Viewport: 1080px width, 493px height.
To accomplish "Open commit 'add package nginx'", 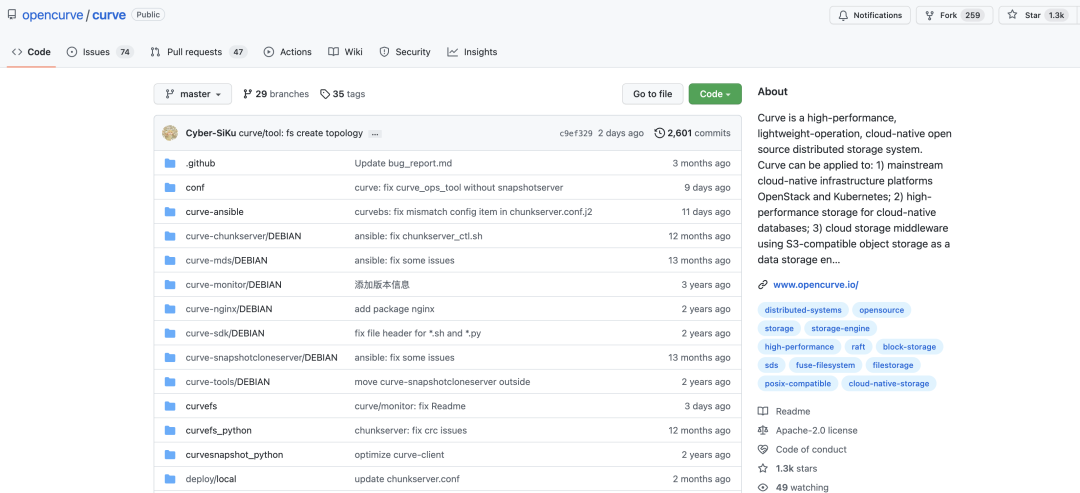I will click(395, 308).
